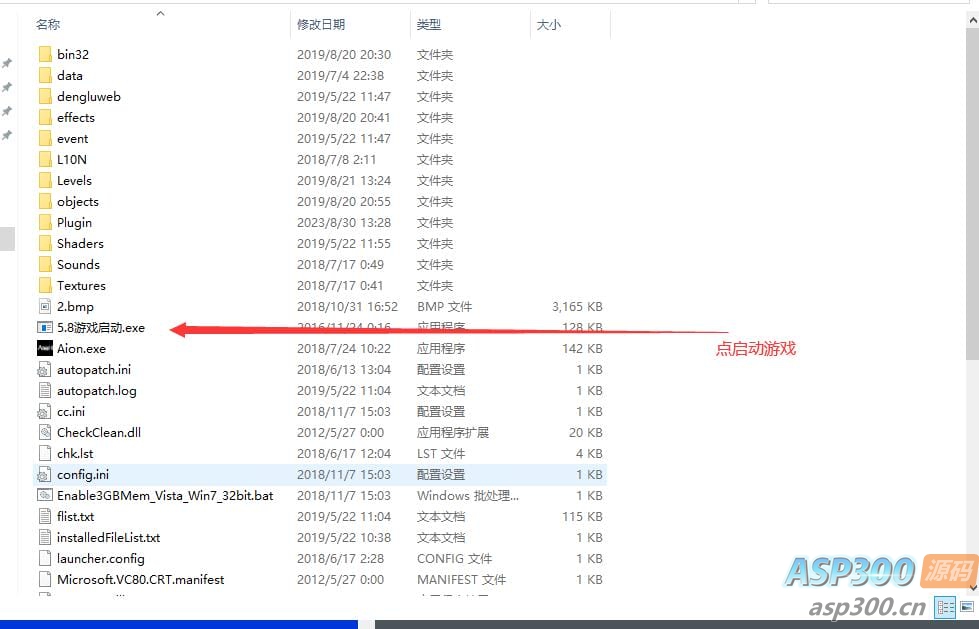Select the data folder icon
The image size is (979, 629).
click(x=45, y=76)
